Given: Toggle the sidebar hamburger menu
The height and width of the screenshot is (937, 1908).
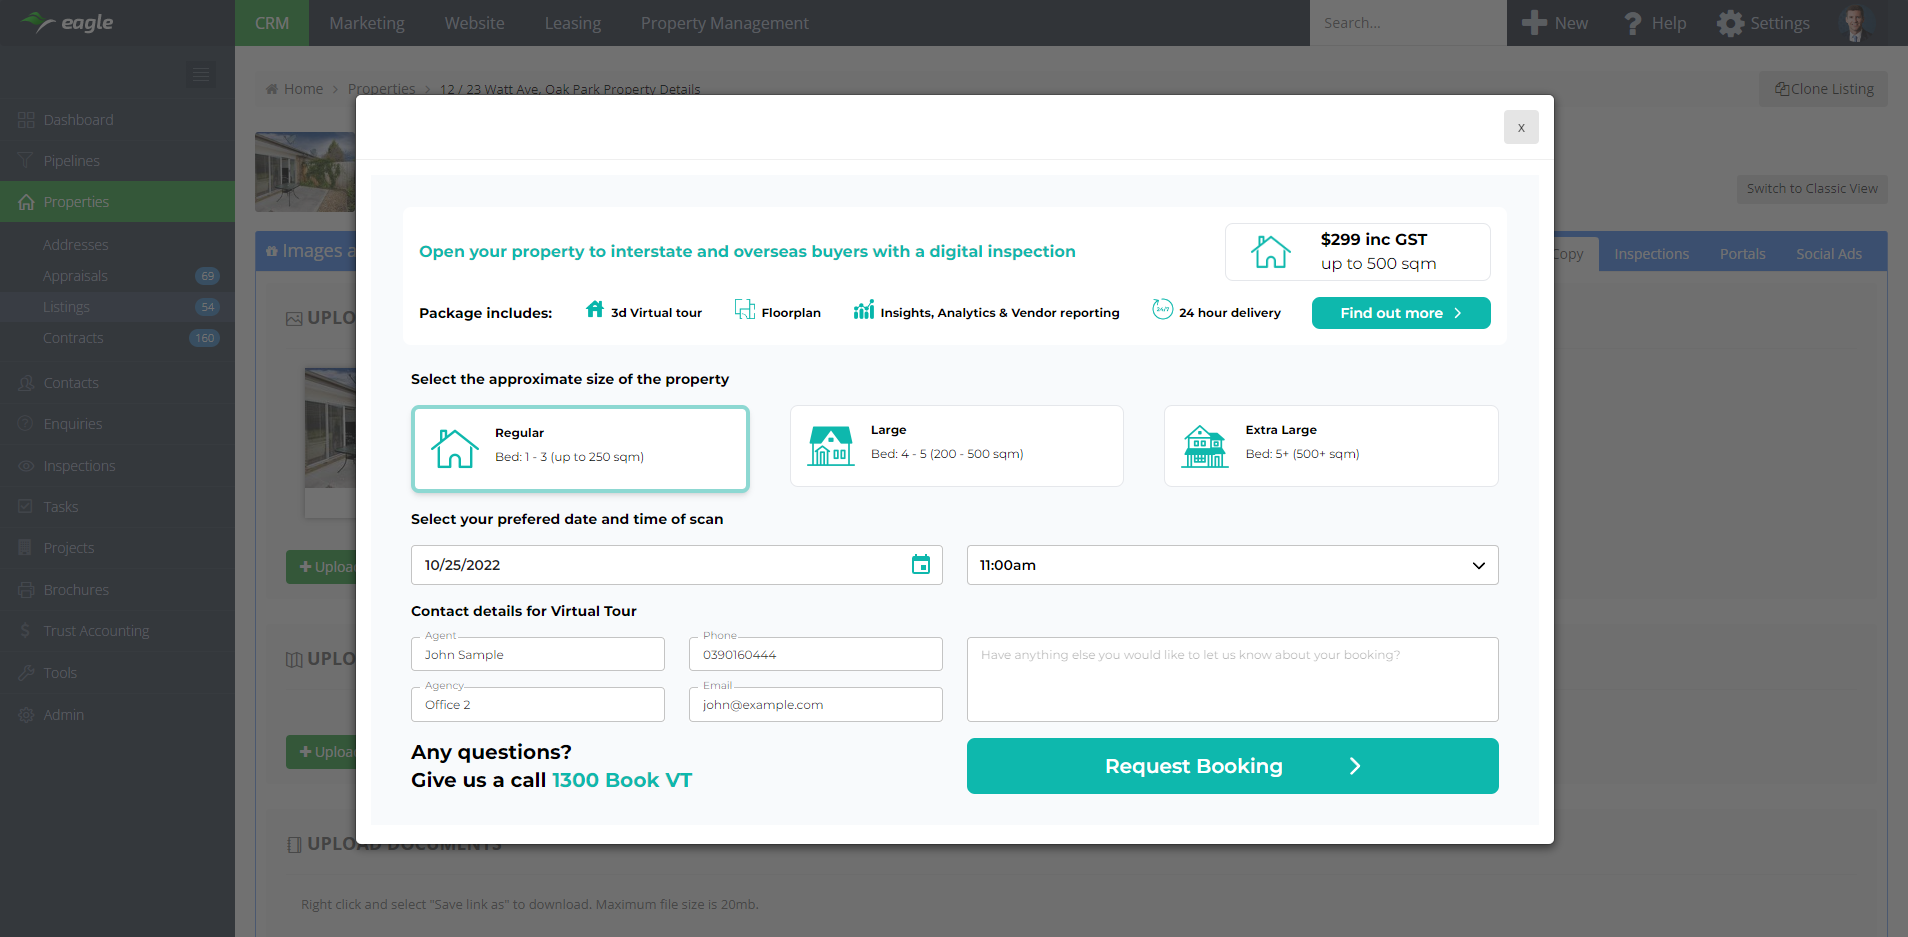Looking at the screenshot, I should click(x=201, y=75).
